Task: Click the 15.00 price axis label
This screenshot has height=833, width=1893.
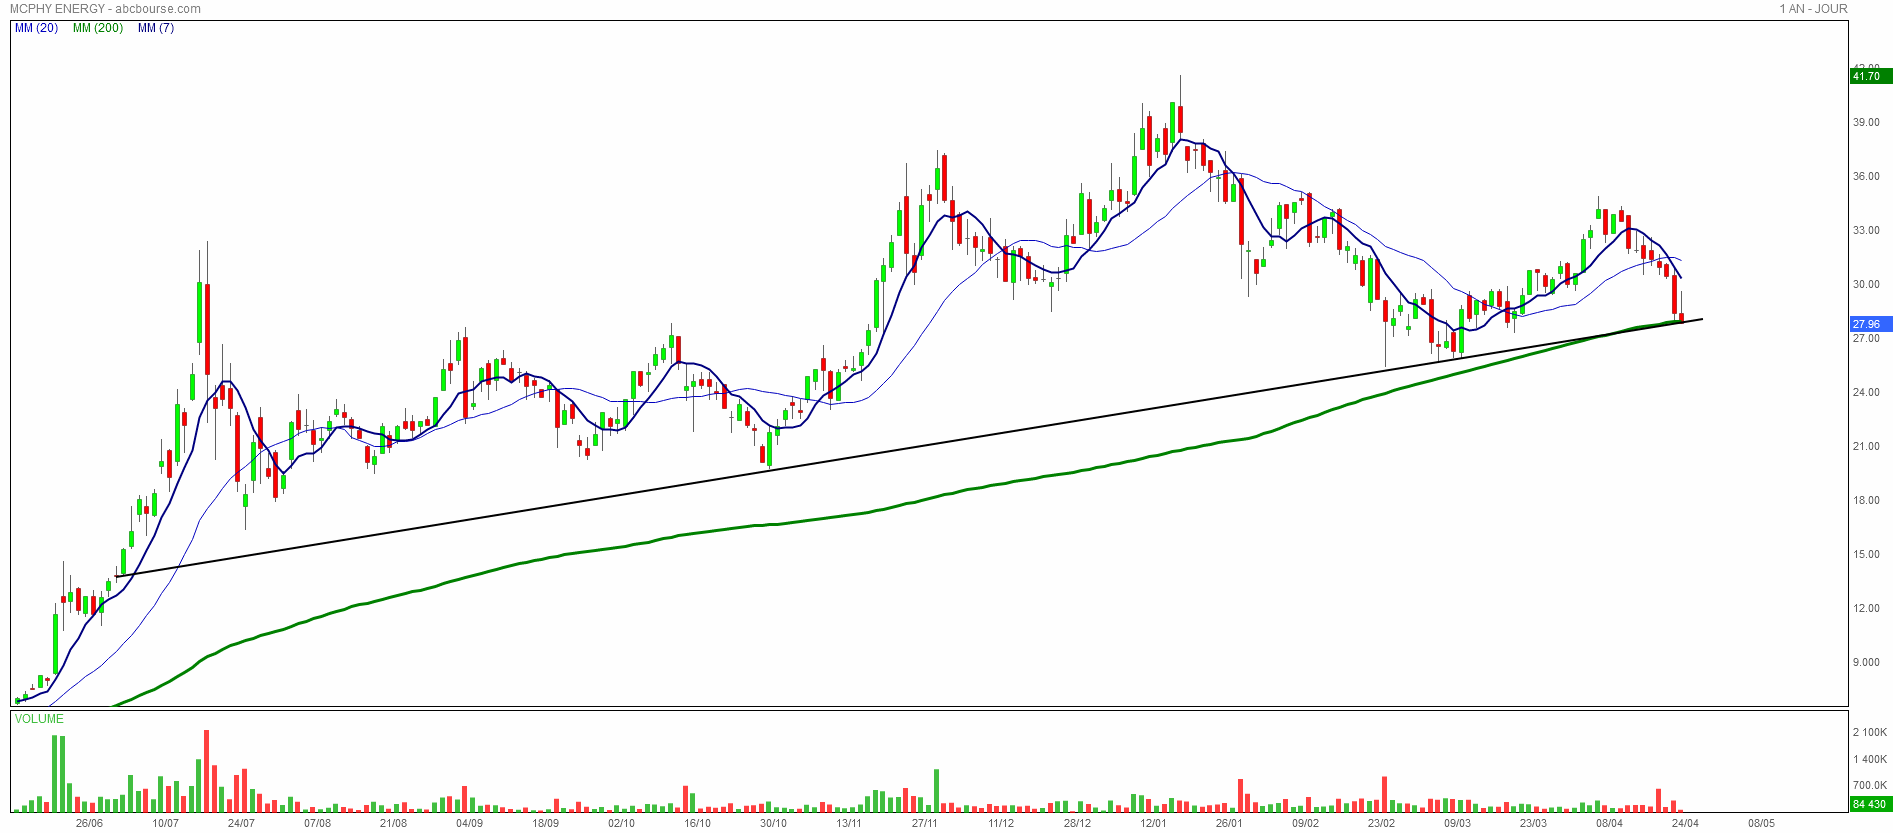Action: (x=1866, y=555)
